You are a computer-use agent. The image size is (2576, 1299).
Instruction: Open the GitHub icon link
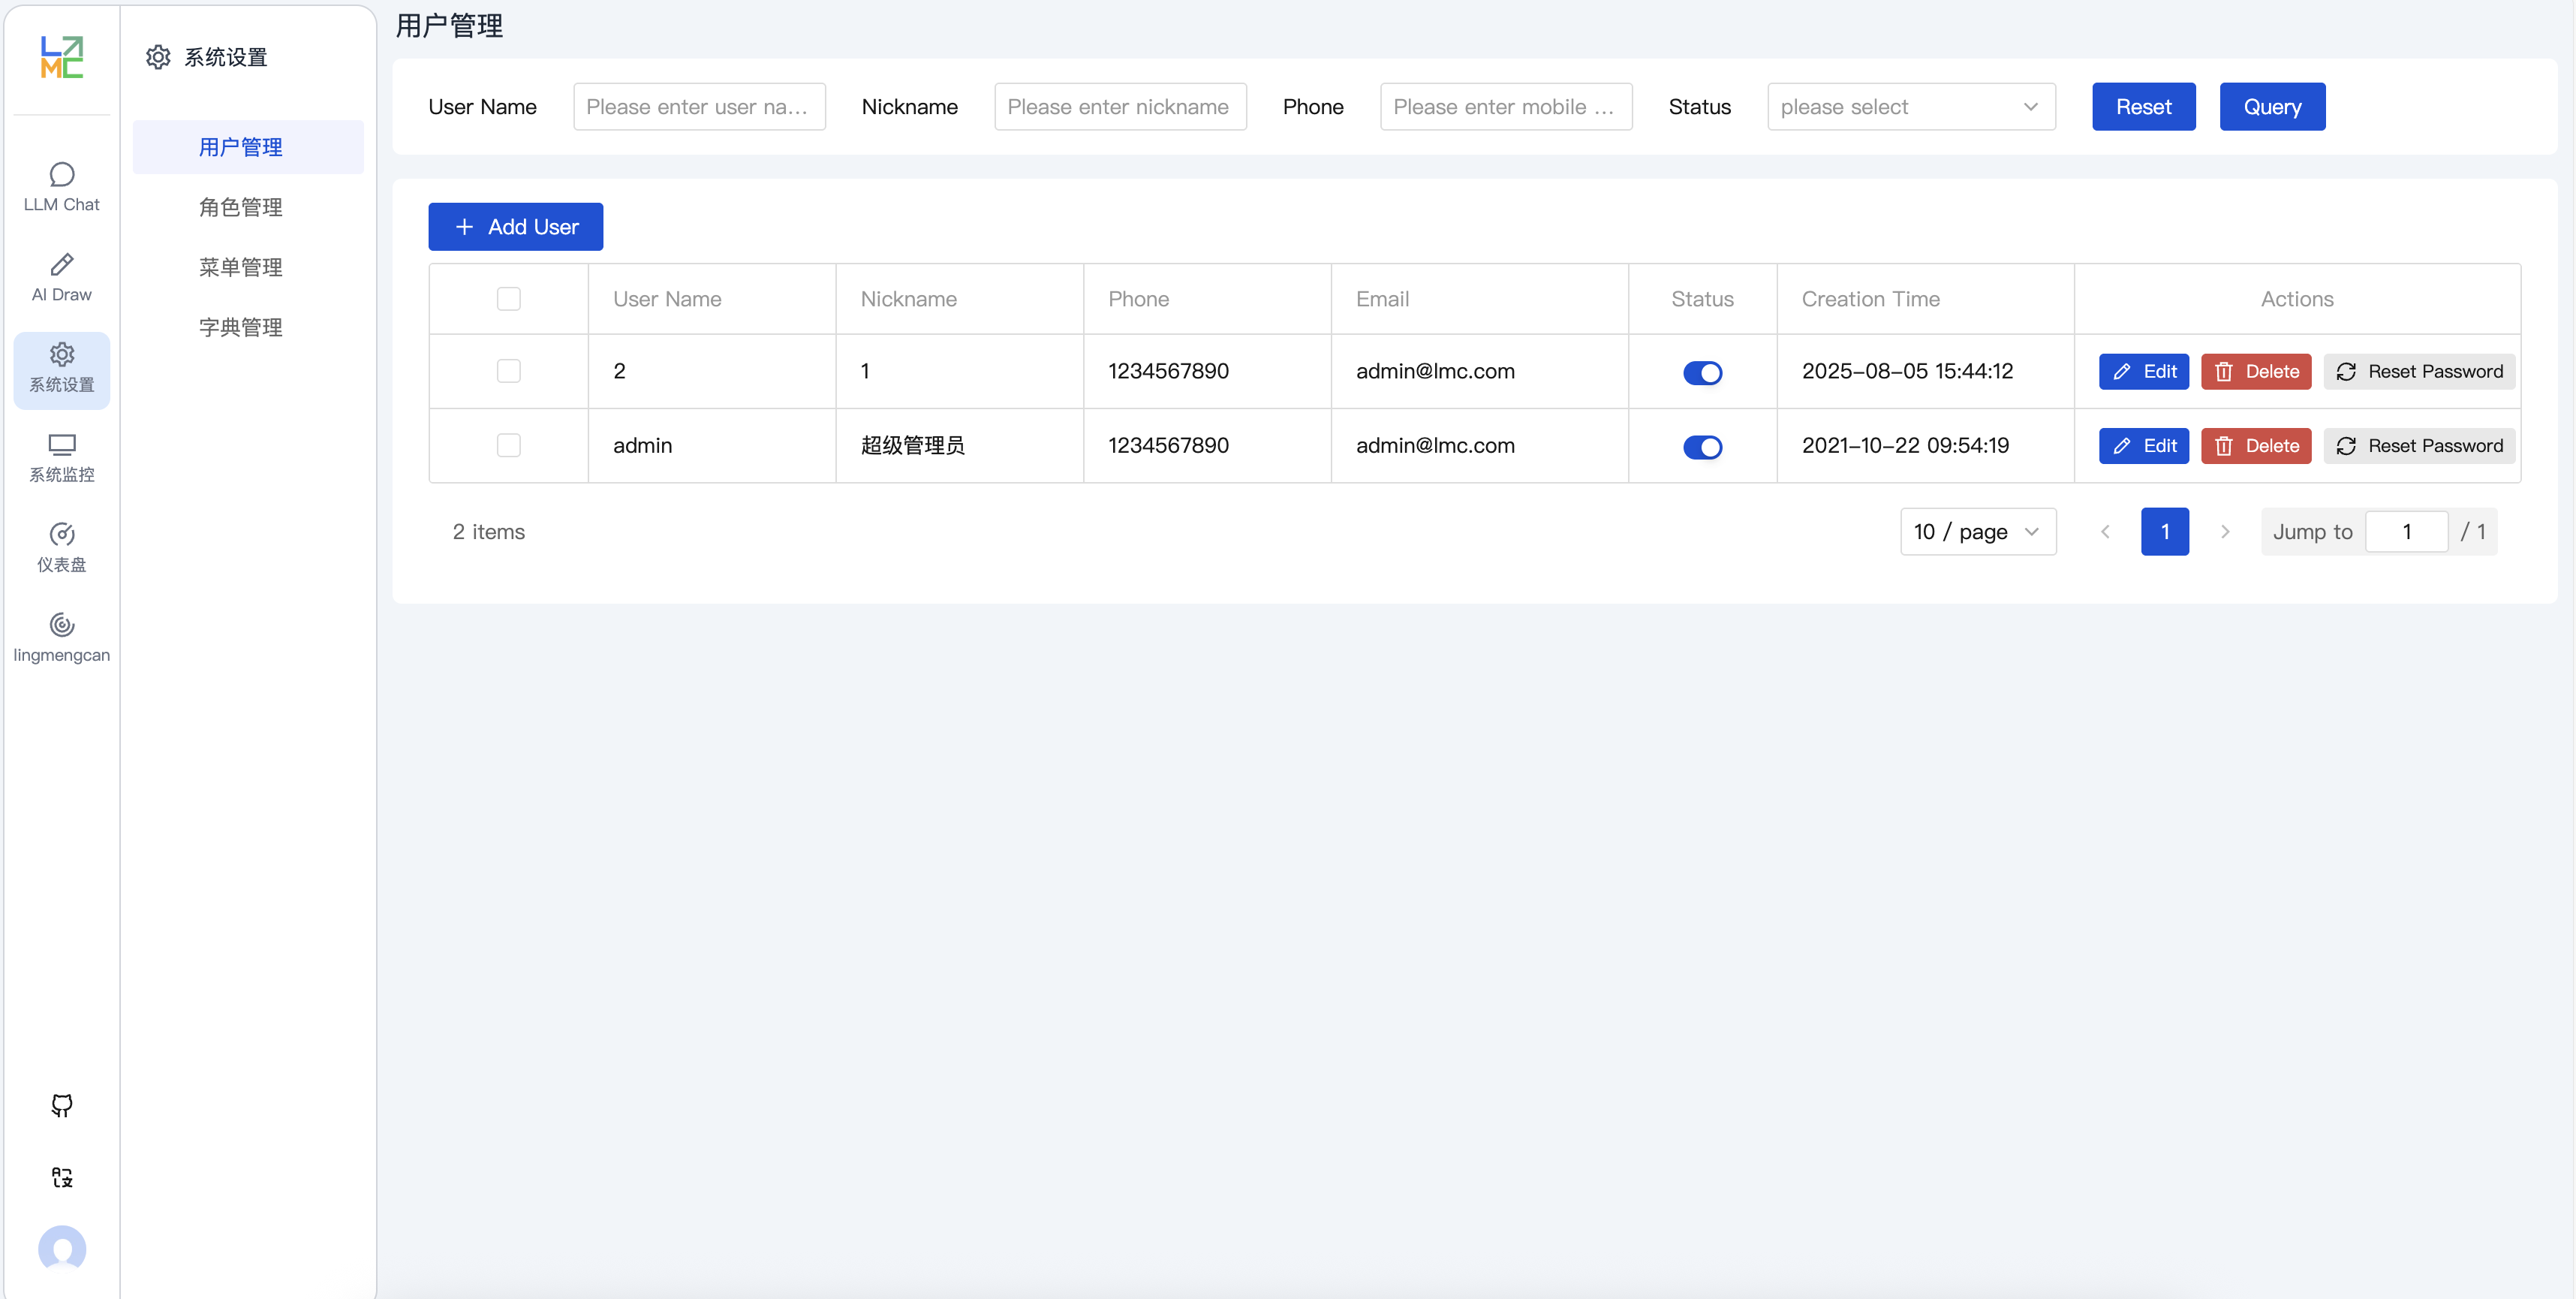62,1105
